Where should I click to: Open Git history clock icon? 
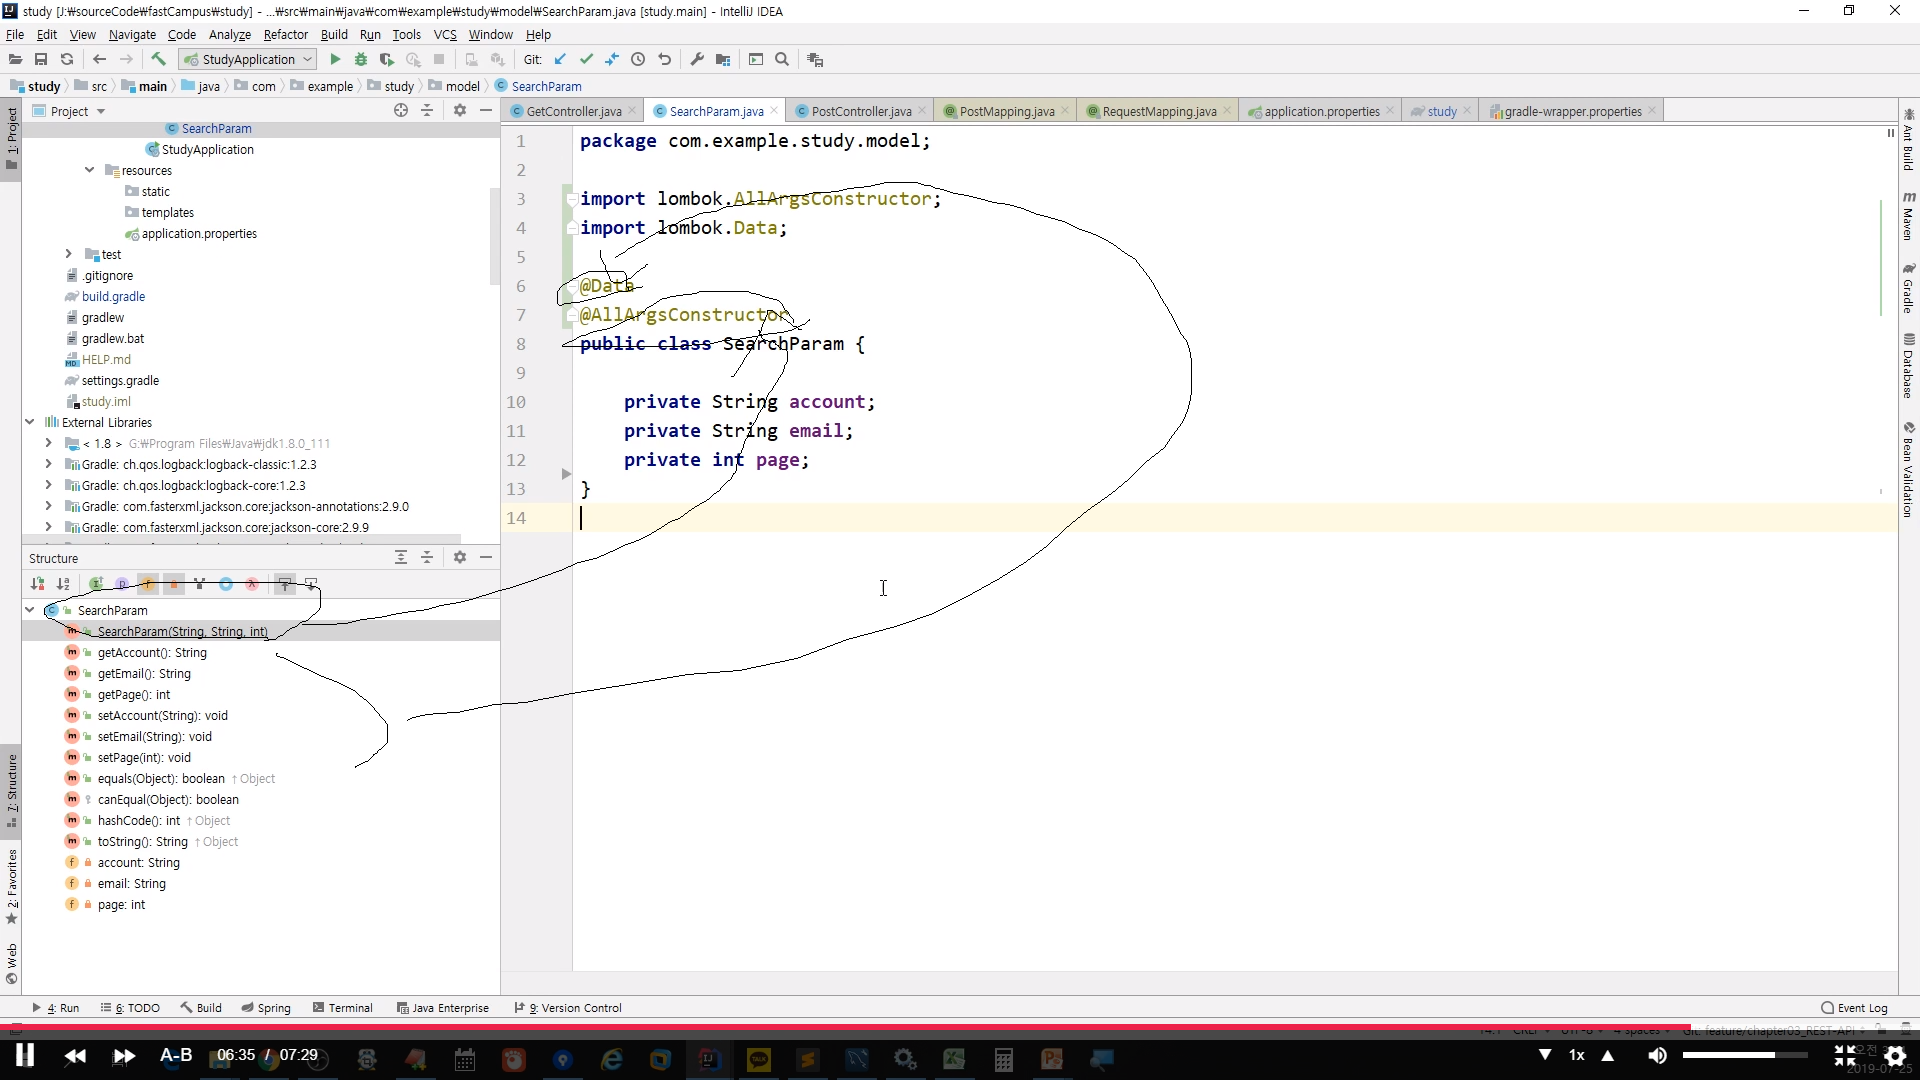(638, 60)
